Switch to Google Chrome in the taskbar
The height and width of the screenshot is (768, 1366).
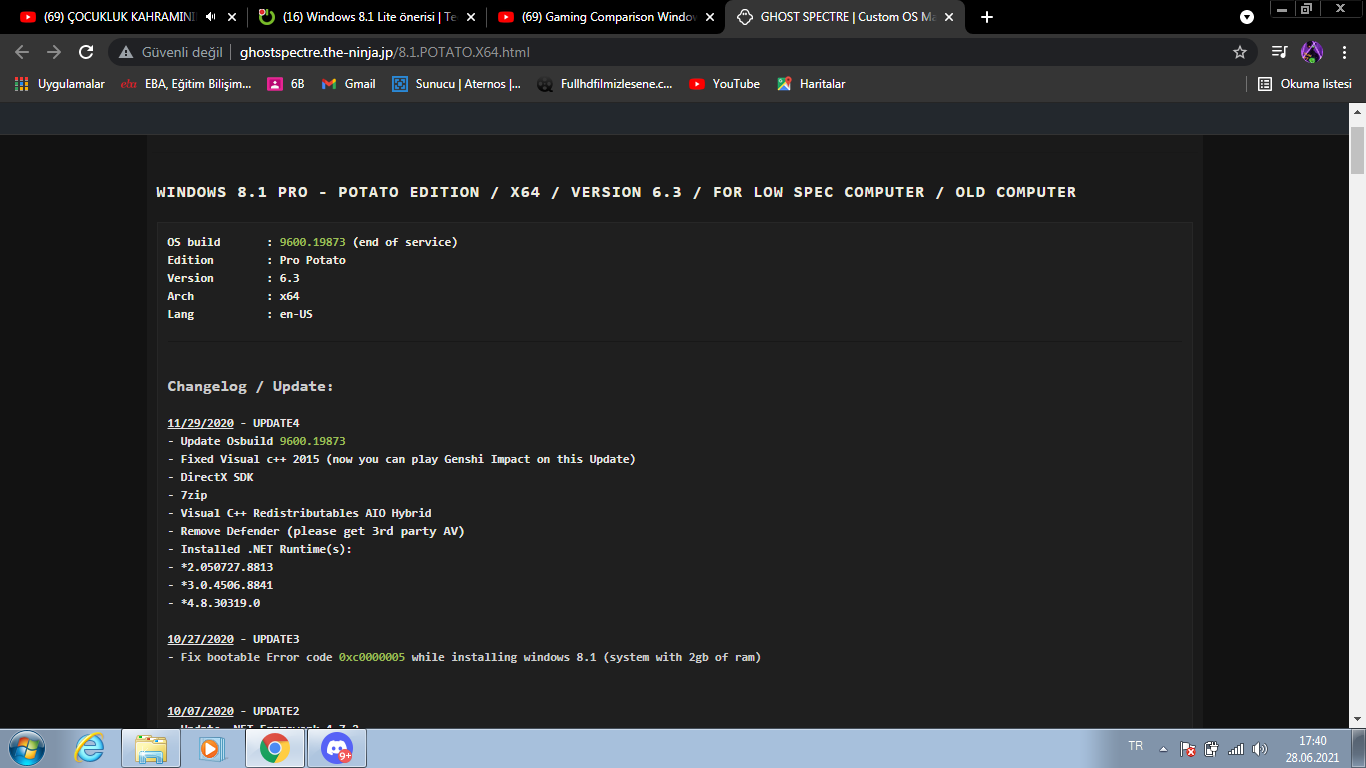(x=274, y=748)
